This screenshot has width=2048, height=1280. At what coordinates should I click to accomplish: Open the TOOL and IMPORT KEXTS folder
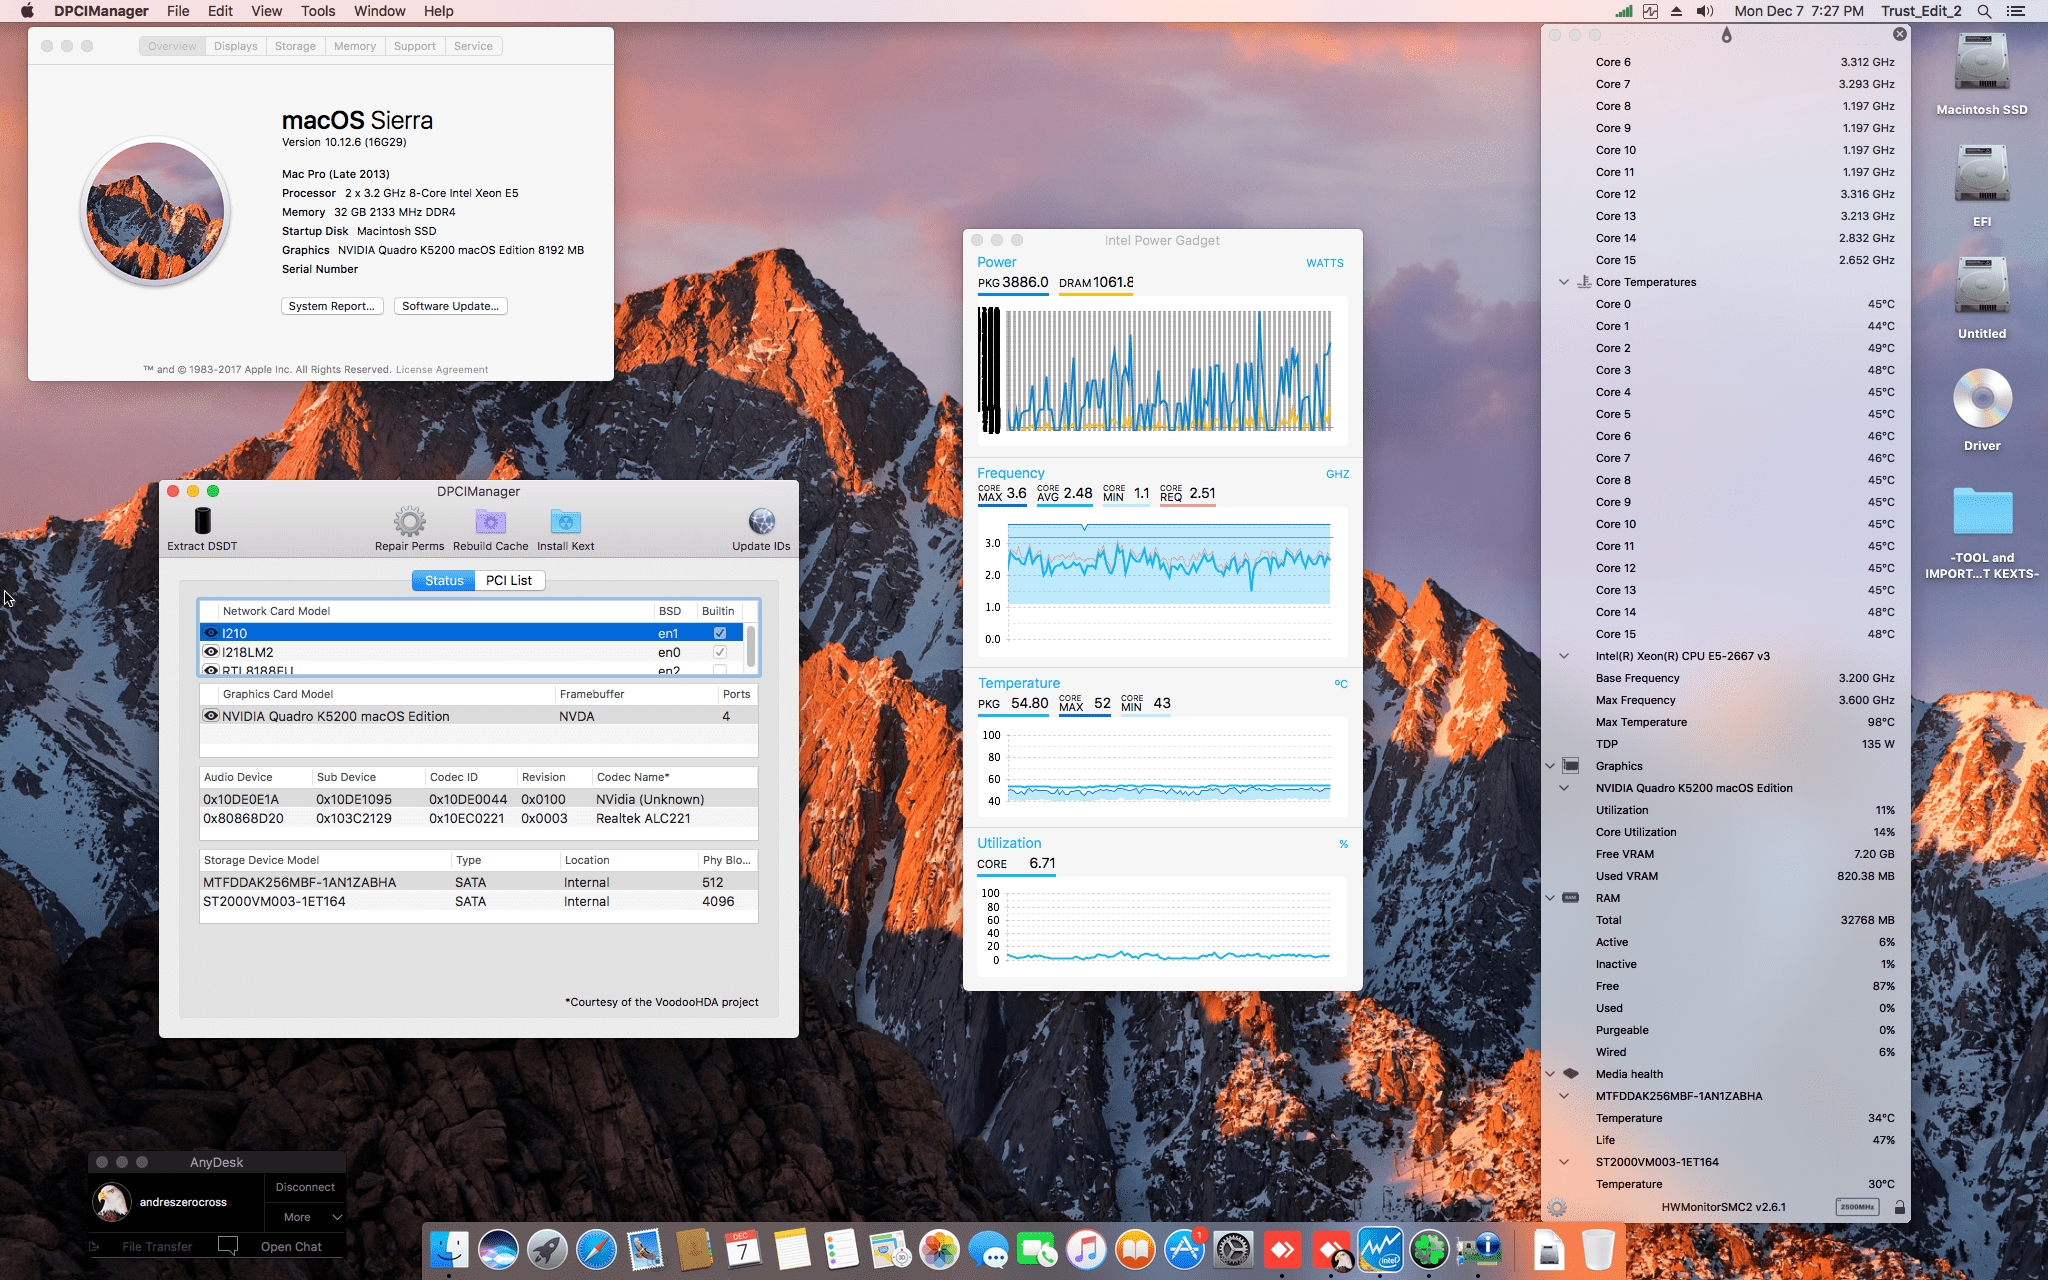[x=1982, y=512]
